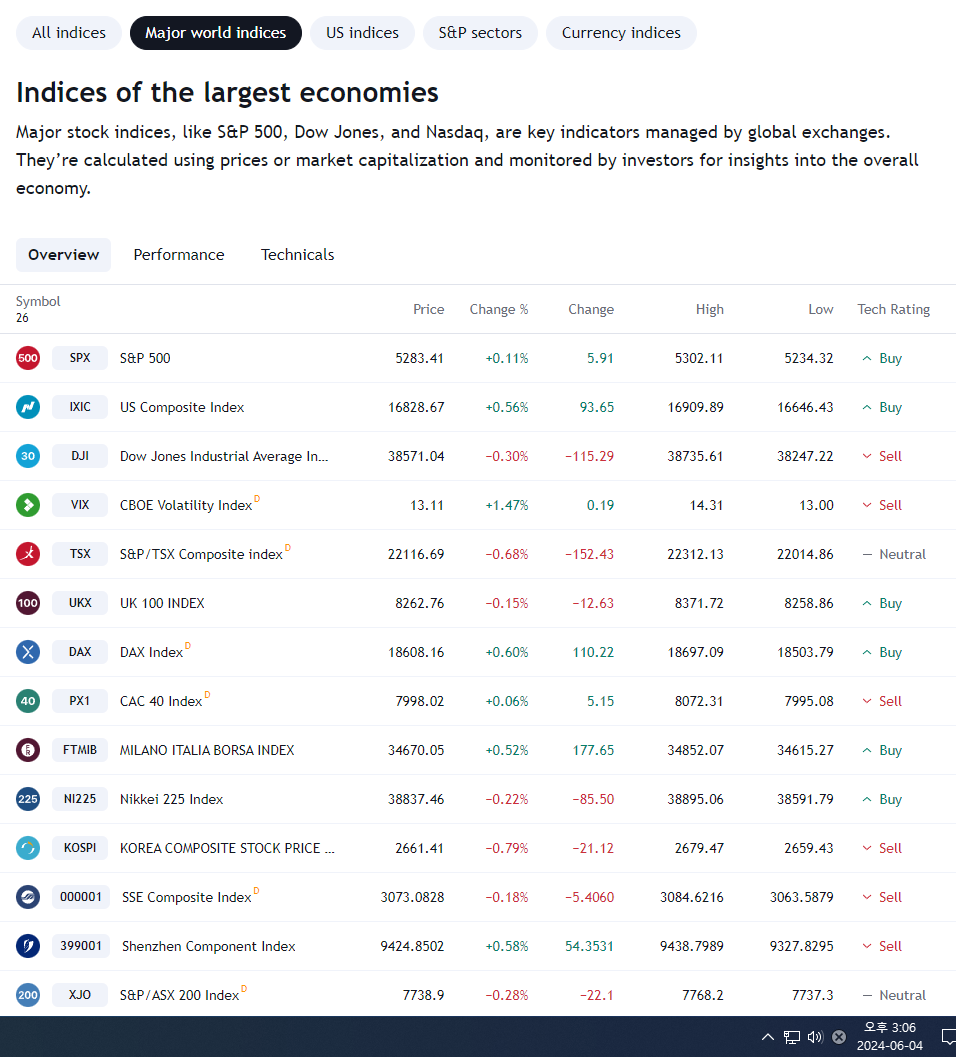Viewport: 956px width, 1057px height.
Task: Open the 000001 ticker symbol link
Action: (81, 897)
